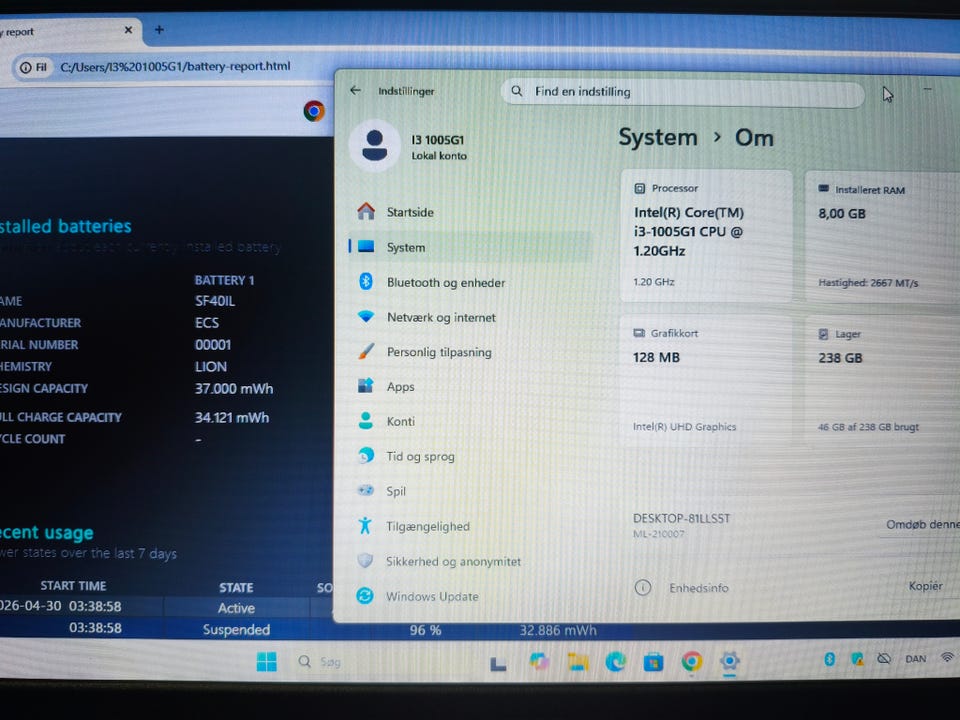Image resolution: width=960 pixels, height=720 pixels.
Task: Click the Settings gear in the taskbar
Action: (x=729, y=662)
